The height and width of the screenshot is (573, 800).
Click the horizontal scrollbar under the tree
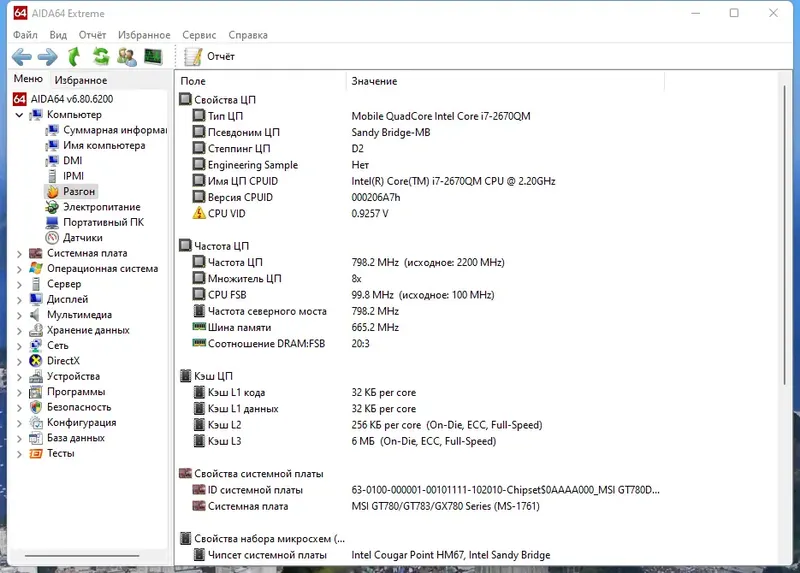(x=82, y=555)
